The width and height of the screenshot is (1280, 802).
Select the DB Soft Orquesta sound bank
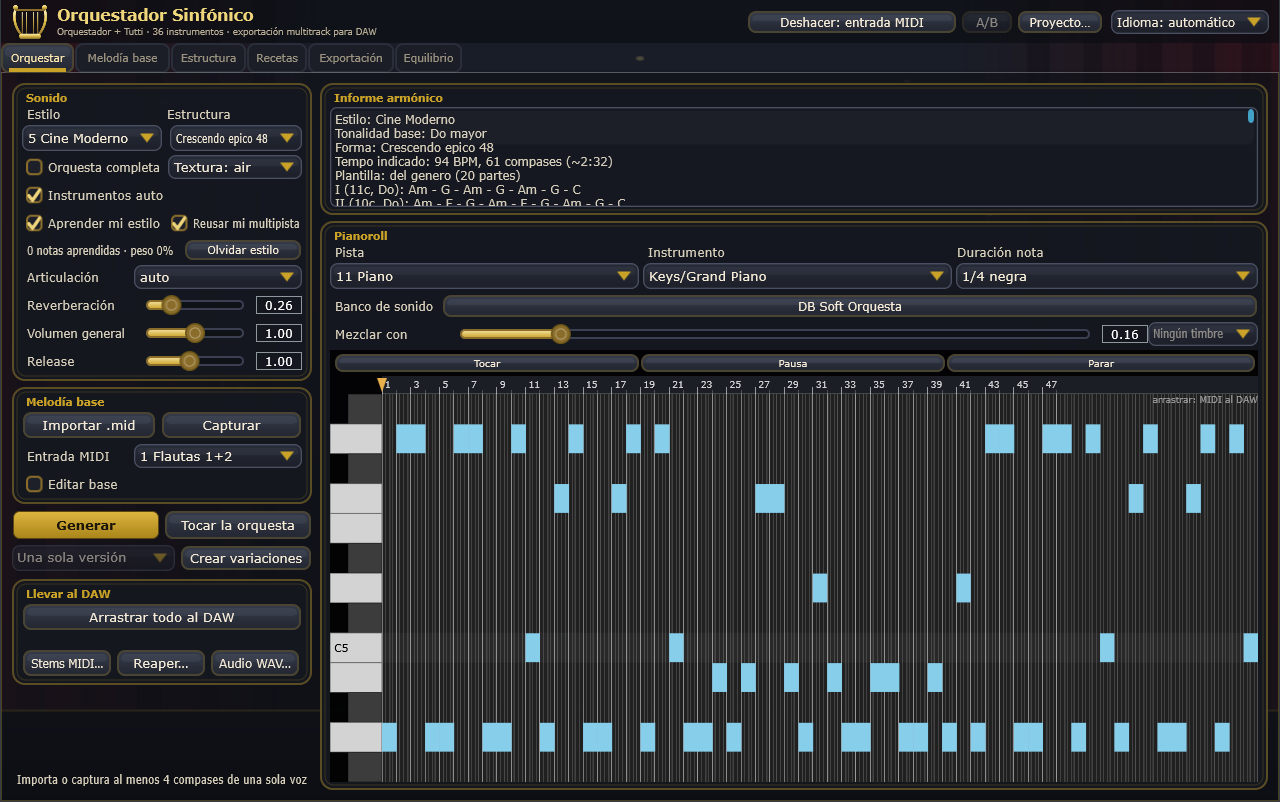click(850, 306)
